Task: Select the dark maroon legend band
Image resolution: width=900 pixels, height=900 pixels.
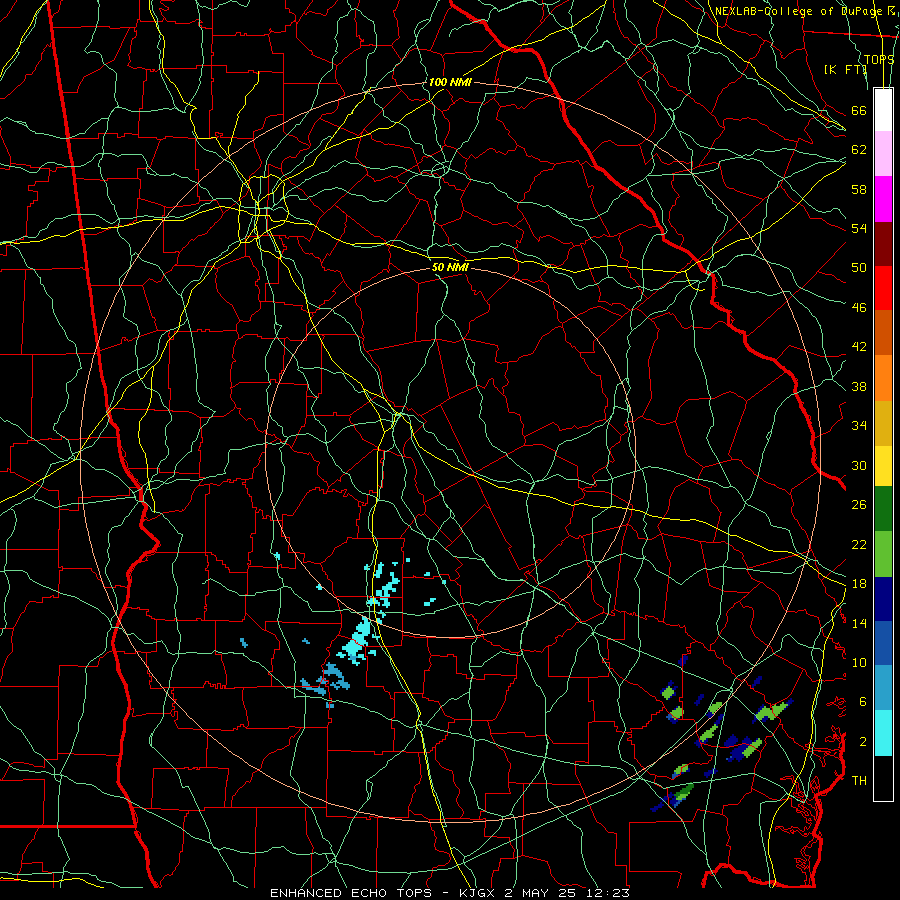Action: (883, 243)
